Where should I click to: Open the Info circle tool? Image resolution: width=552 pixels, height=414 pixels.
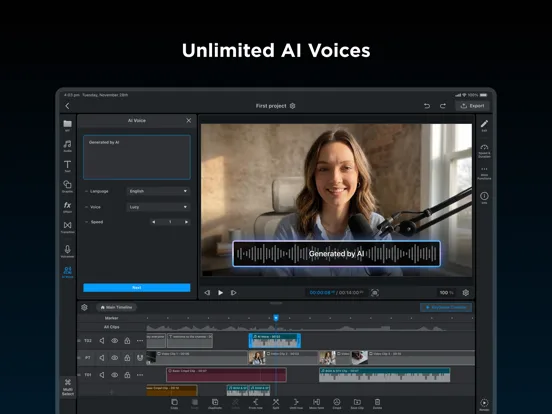tap(484, 197)
